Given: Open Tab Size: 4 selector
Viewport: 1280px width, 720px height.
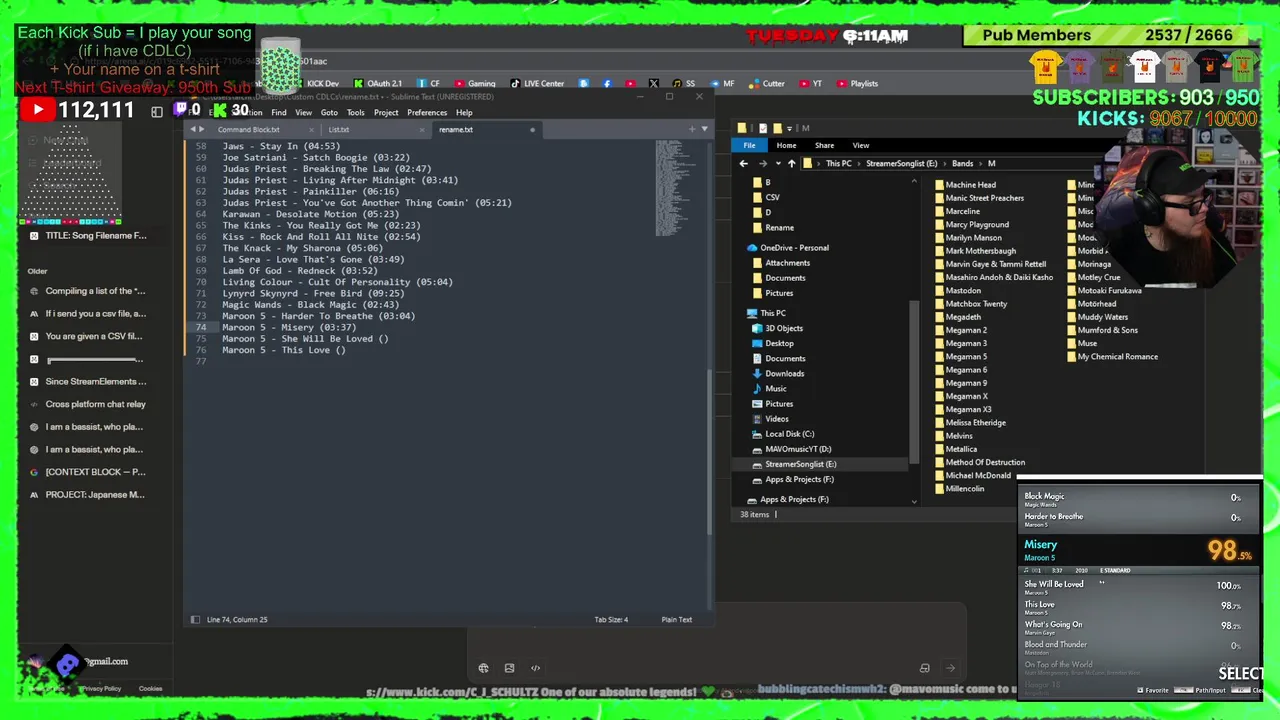Looking at the screenshot, I should pyautogui.click(x=611, y=620).
